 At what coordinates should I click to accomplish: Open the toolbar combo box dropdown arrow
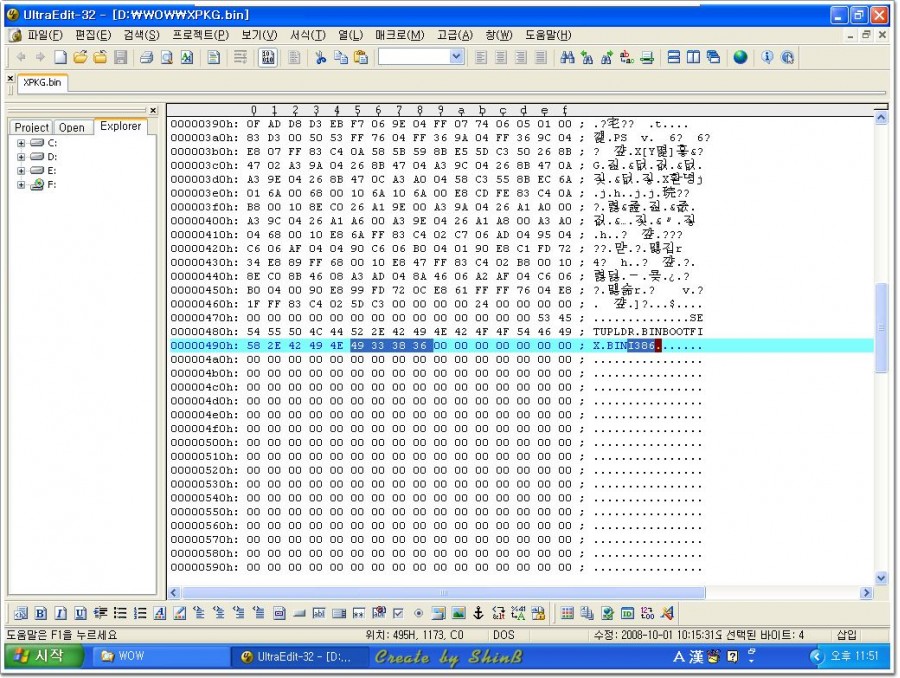click(x=456, y=56)
